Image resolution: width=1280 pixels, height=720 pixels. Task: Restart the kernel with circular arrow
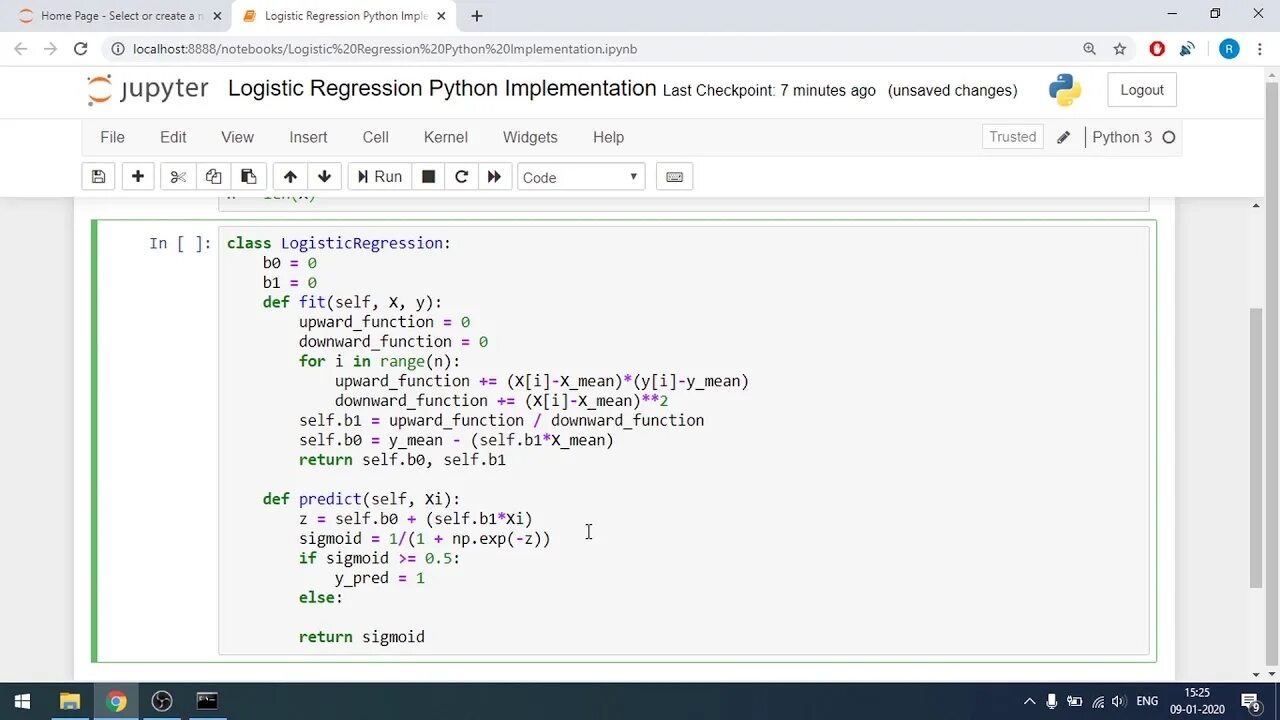[x=461, y=177]
